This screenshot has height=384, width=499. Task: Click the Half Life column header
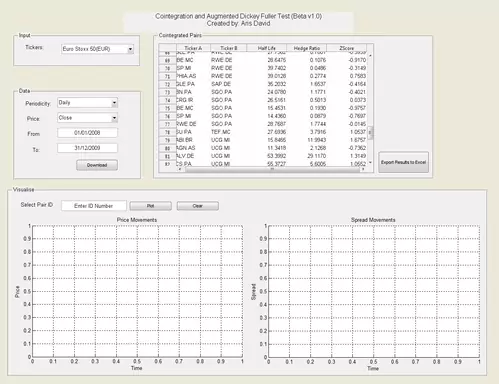coord(267,48)
